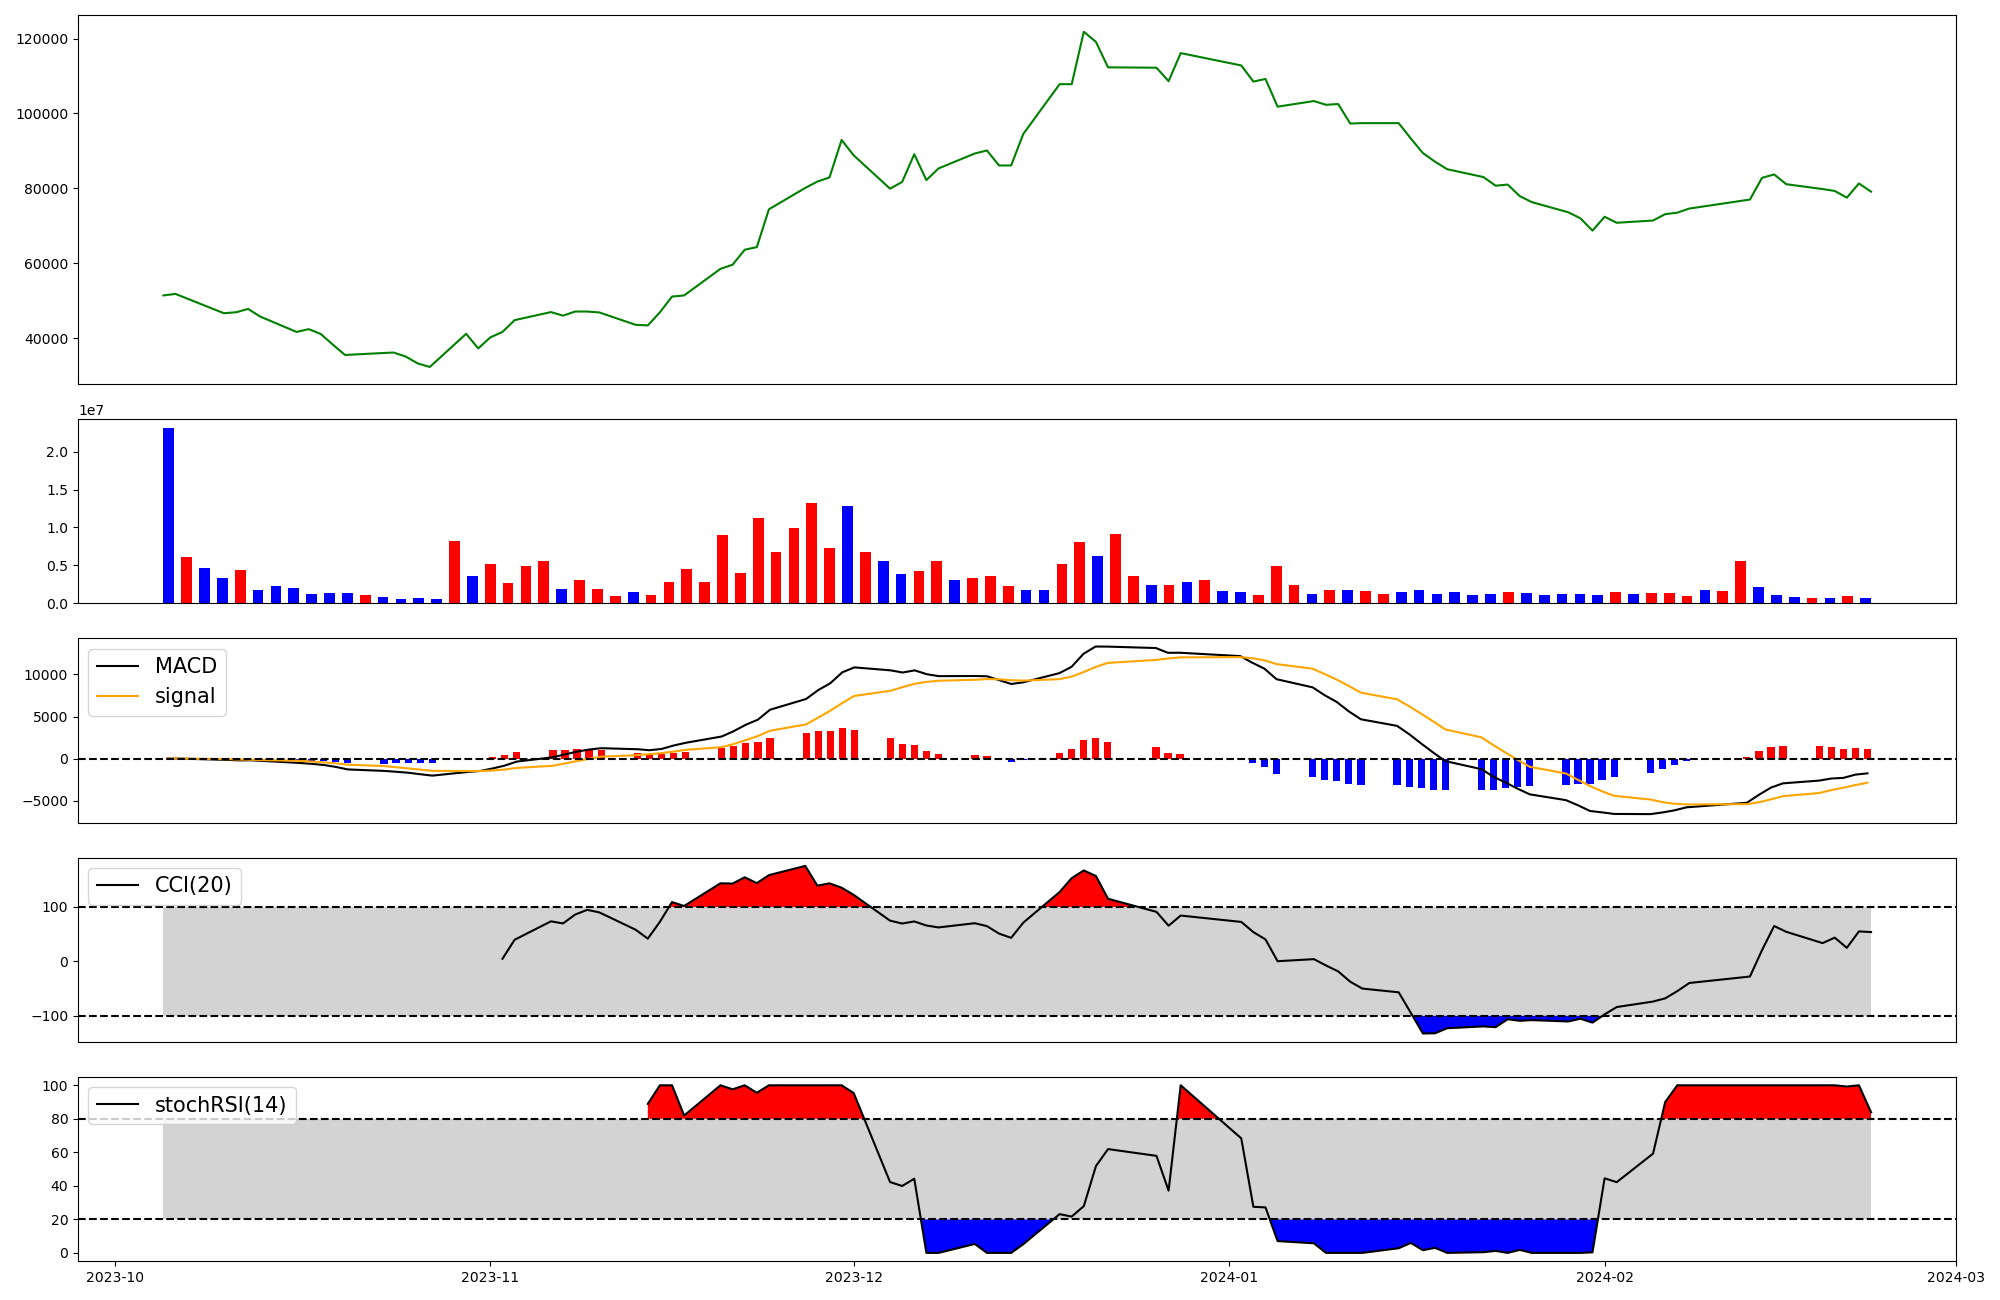Screen dimensions: 2000x1300
Task: Click the 80 stochRSI axis label
Action: (x=60, y=1119)
